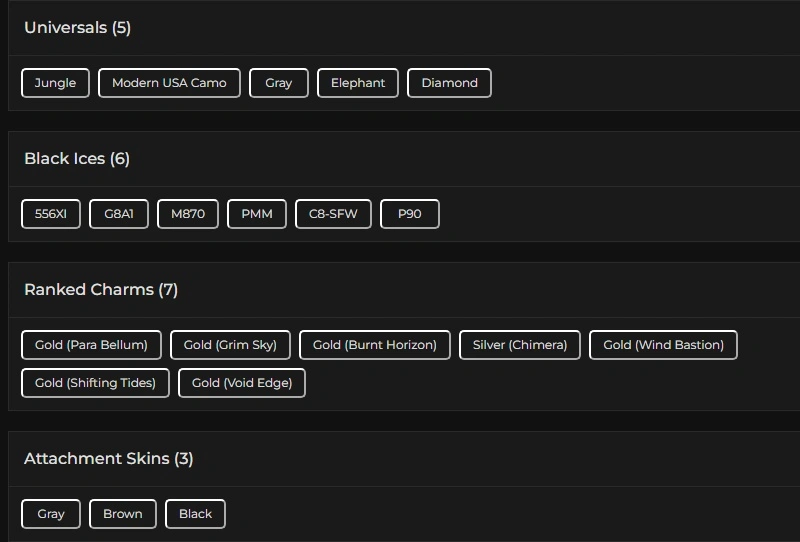The height and width of the screenshot is (542, 800).
Task: Select the C8-SFW Black Ice tag
Action: coord(334,214)
